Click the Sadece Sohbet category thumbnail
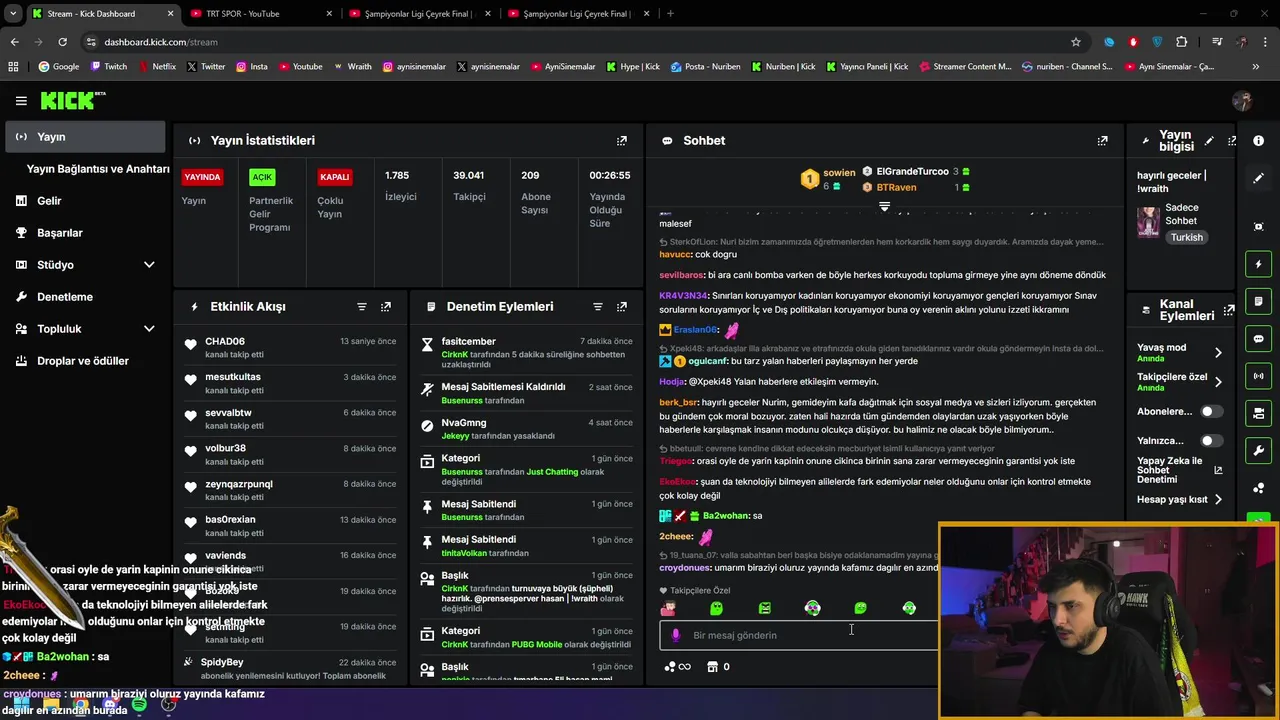Screen dimensions: 1280x720 1149,221
